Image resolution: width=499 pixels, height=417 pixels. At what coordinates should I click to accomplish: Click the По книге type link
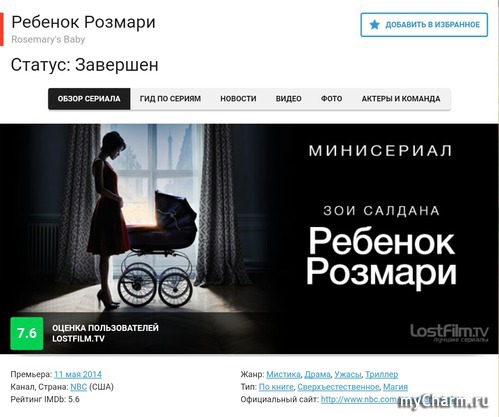tap(276, 387)
